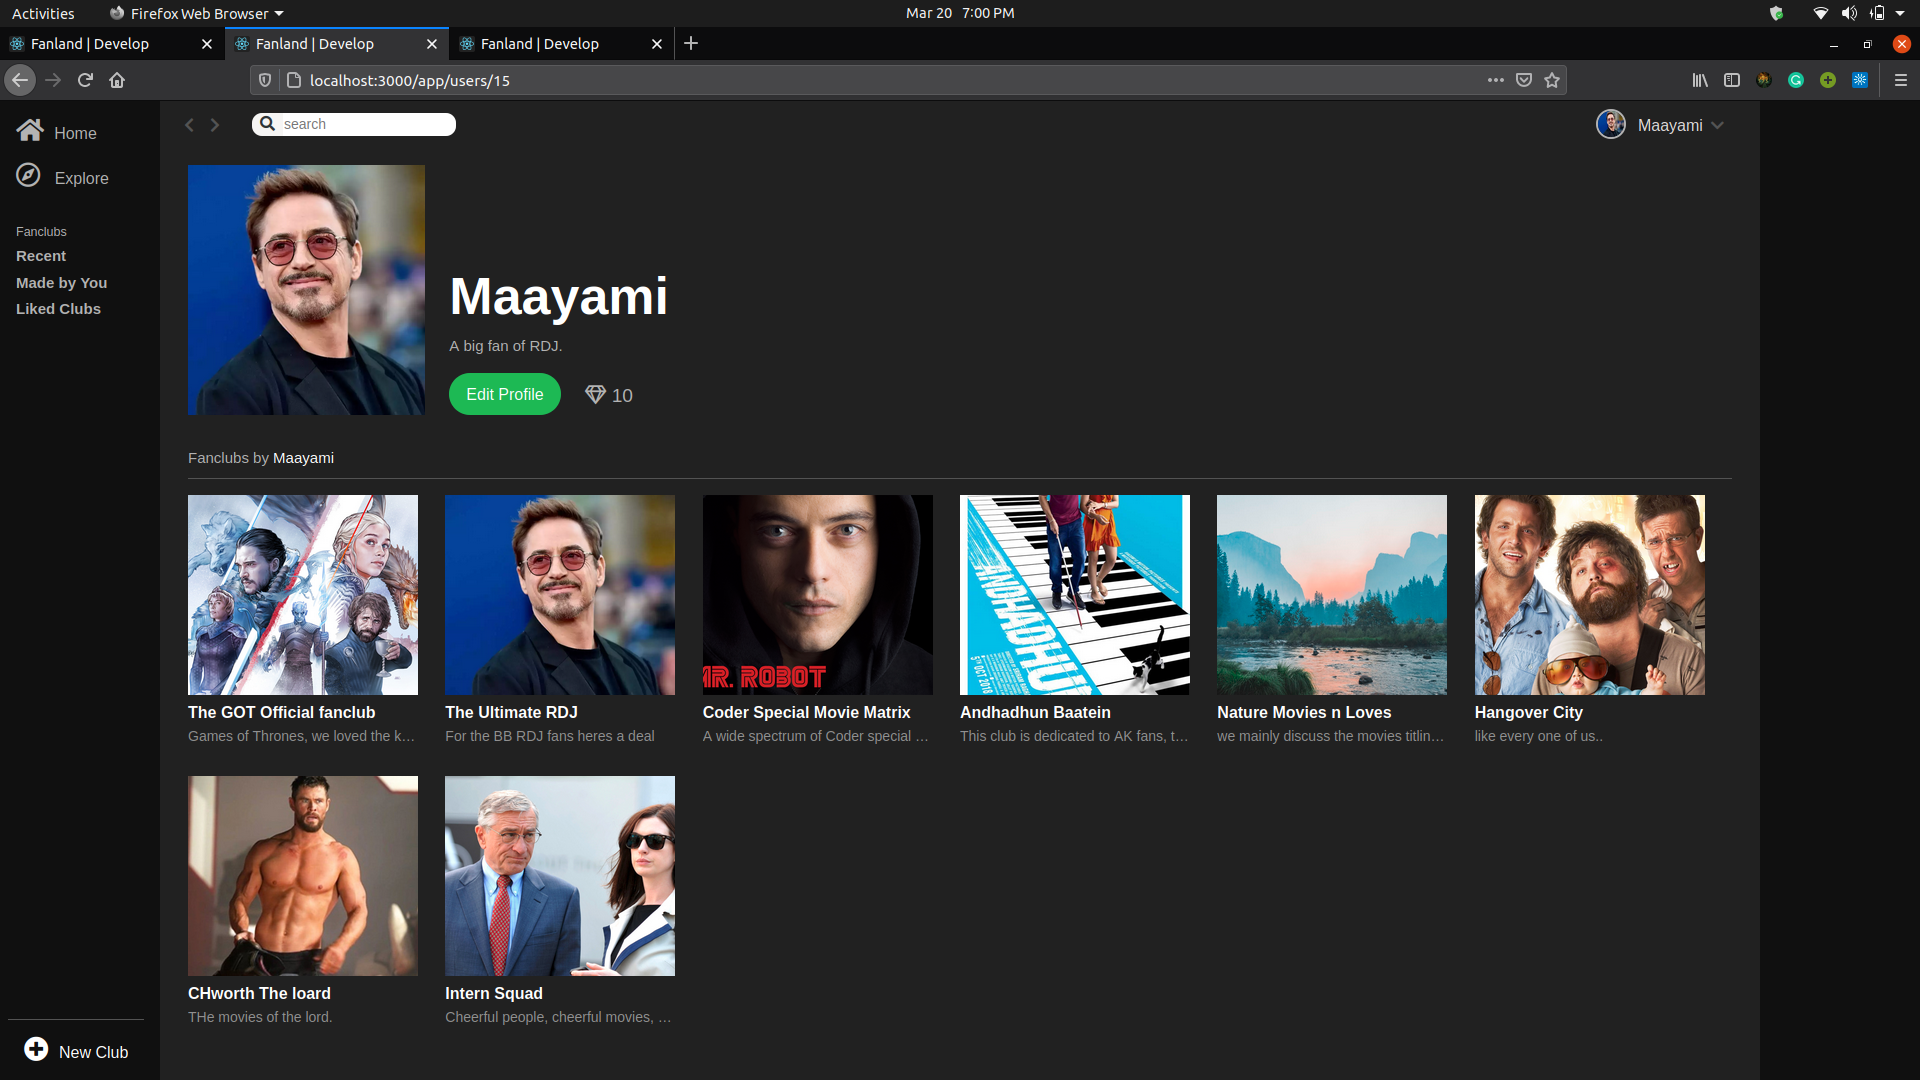Click the in-app back chevron arrow
Screen dimensions: 1920x1080
pos(190,125)
